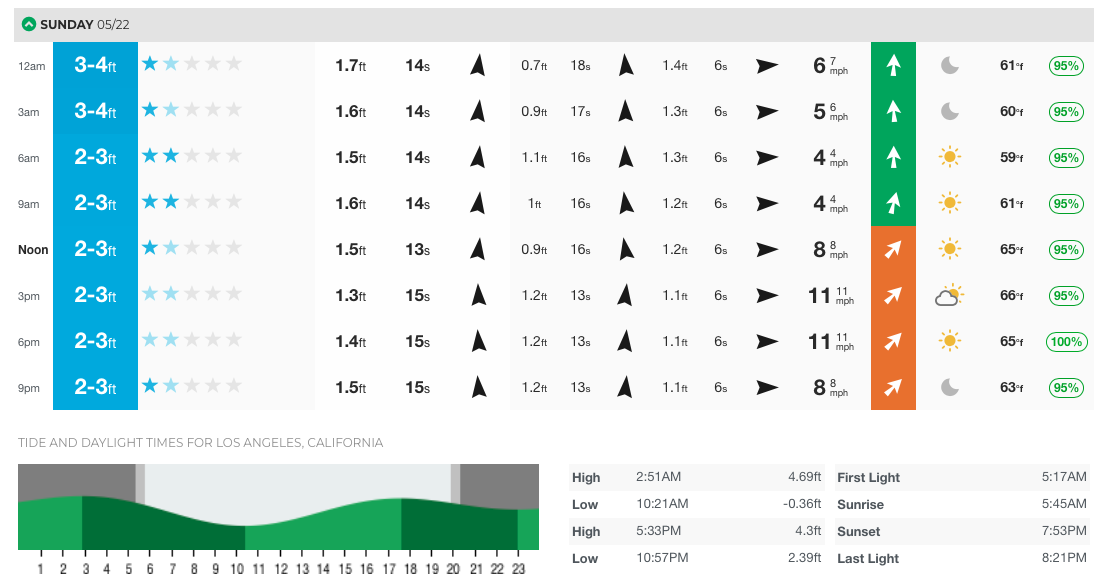This screenshot has width=1110, height=583.
Task: Click the 6pm orange wind arrow
Action: click(893, 341)
